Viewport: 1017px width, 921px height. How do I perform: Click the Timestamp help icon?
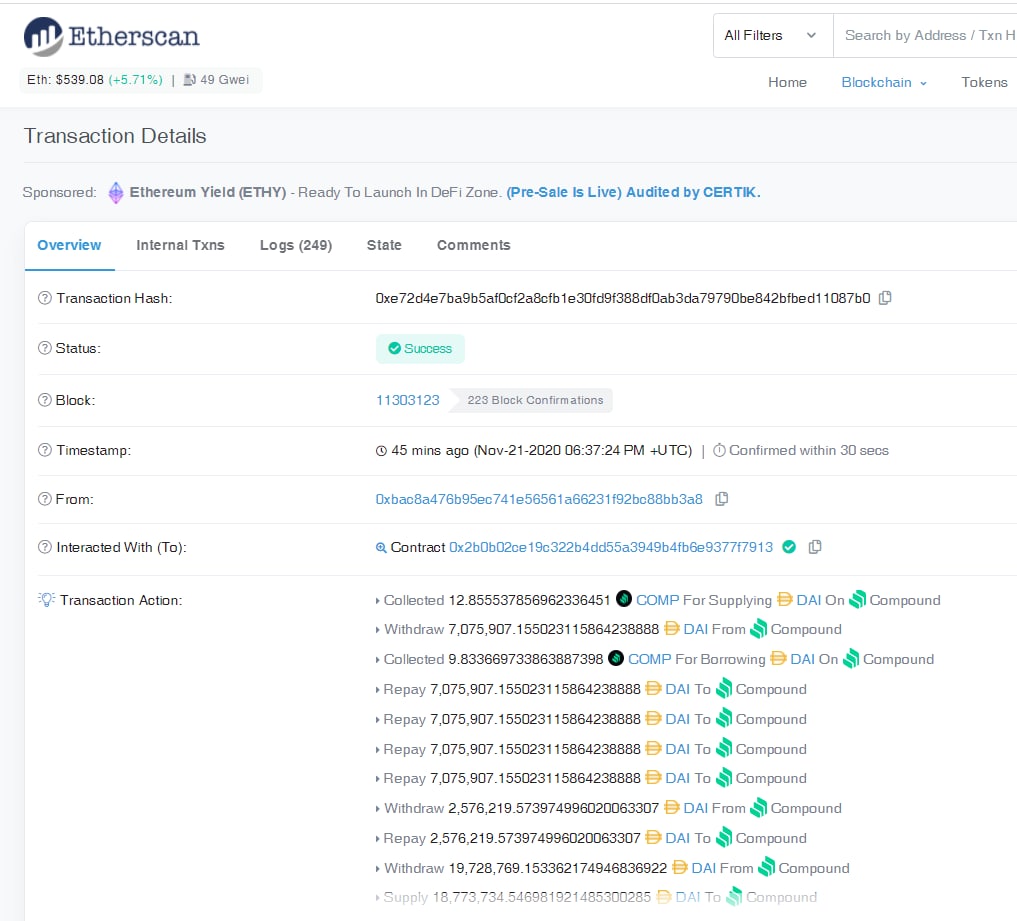pos(45,449)
